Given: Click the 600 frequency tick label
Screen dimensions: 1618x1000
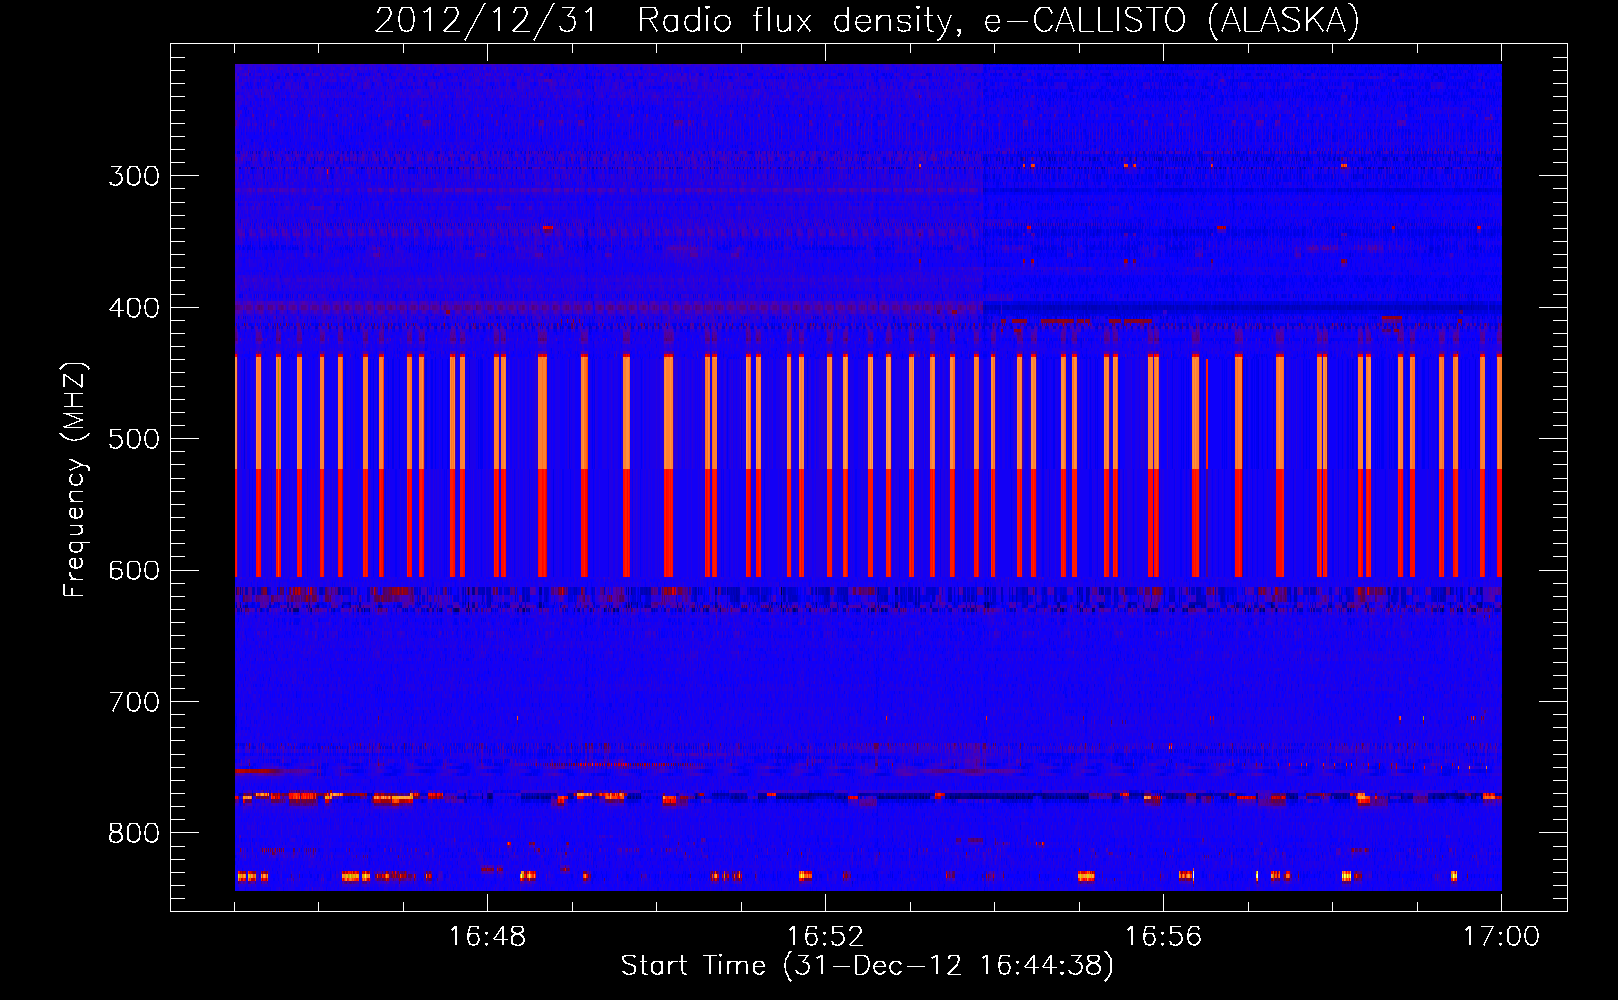Looking at the screenshot, I should [x=134, y=571].
